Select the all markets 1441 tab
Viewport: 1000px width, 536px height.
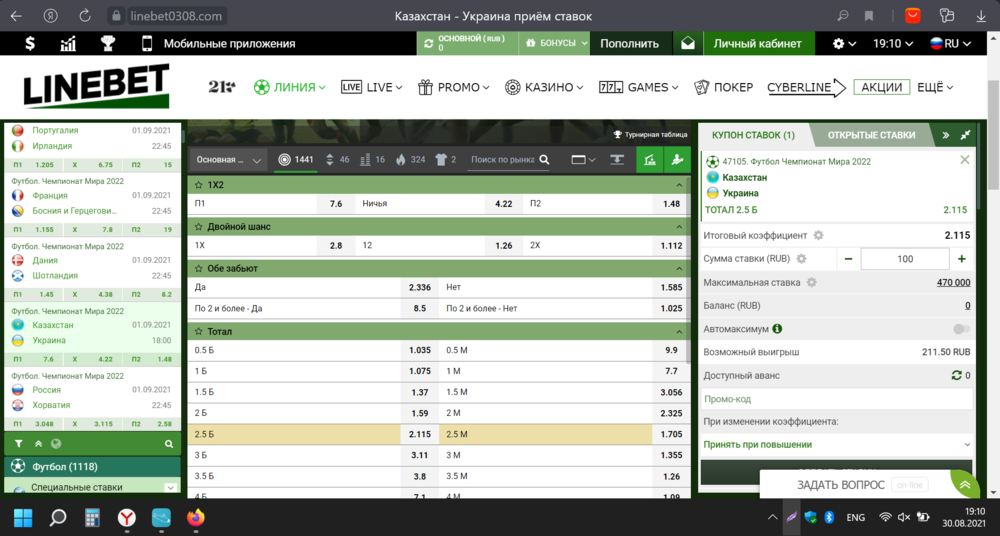[296, 160]
